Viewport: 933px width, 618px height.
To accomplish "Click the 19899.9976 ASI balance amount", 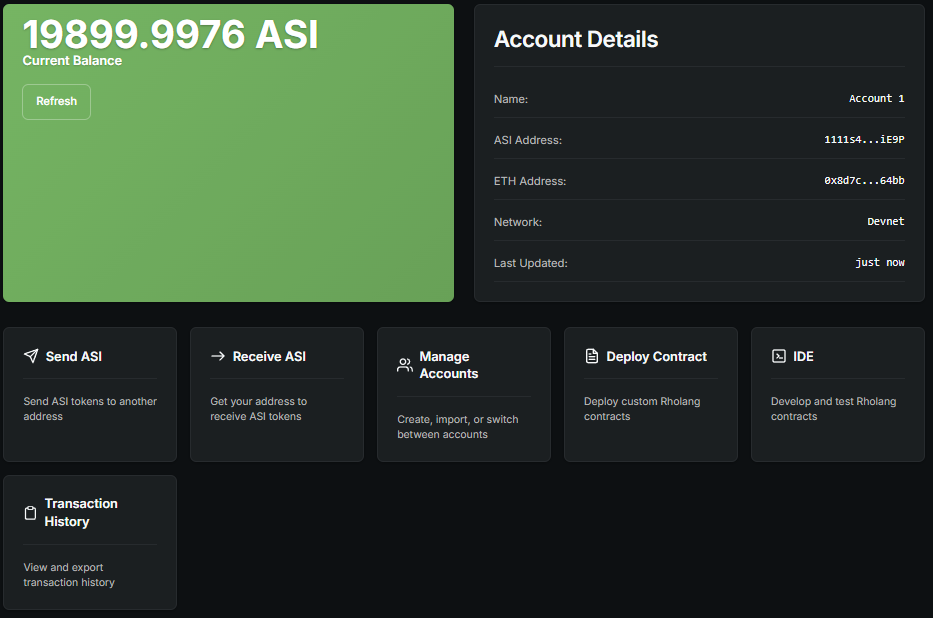I will [x=170, y=34].
